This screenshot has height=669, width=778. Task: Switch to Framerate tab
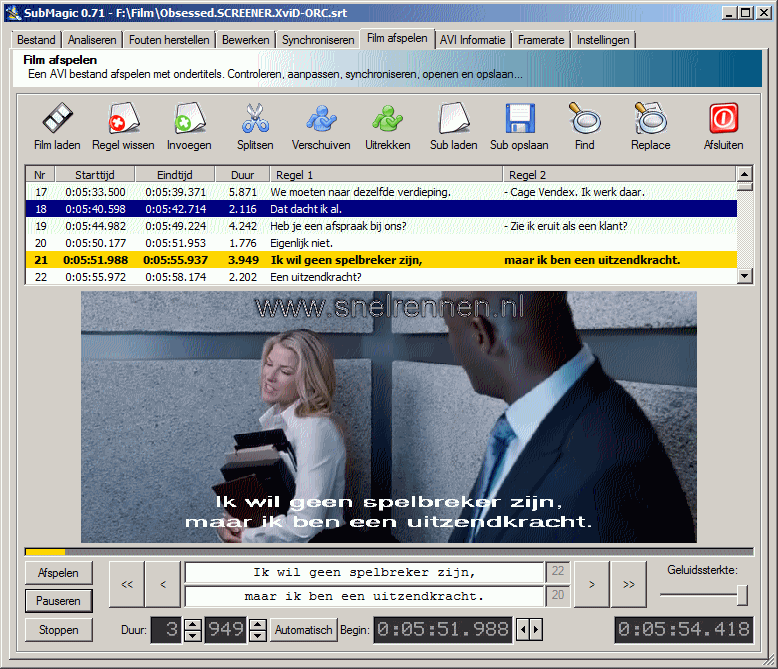[541, 40]
